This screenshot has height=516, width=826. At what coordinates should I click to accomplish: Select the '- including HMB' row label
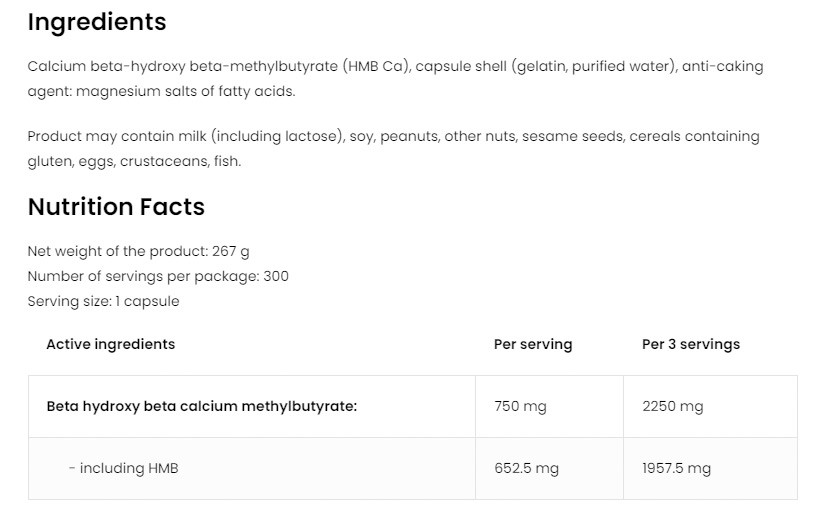(123, 468)
